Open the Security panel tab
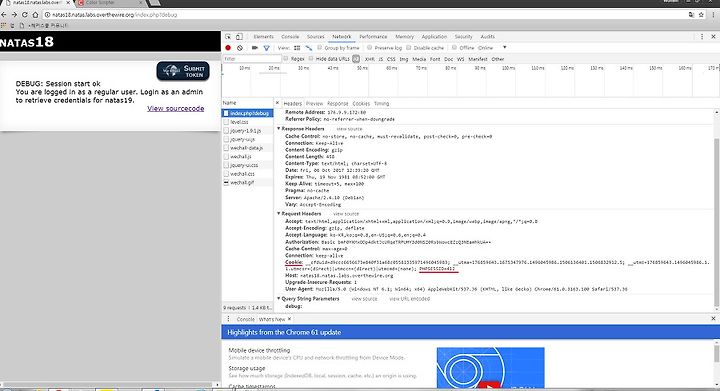This screenshot has height=391, width=720. pos(463,37)
